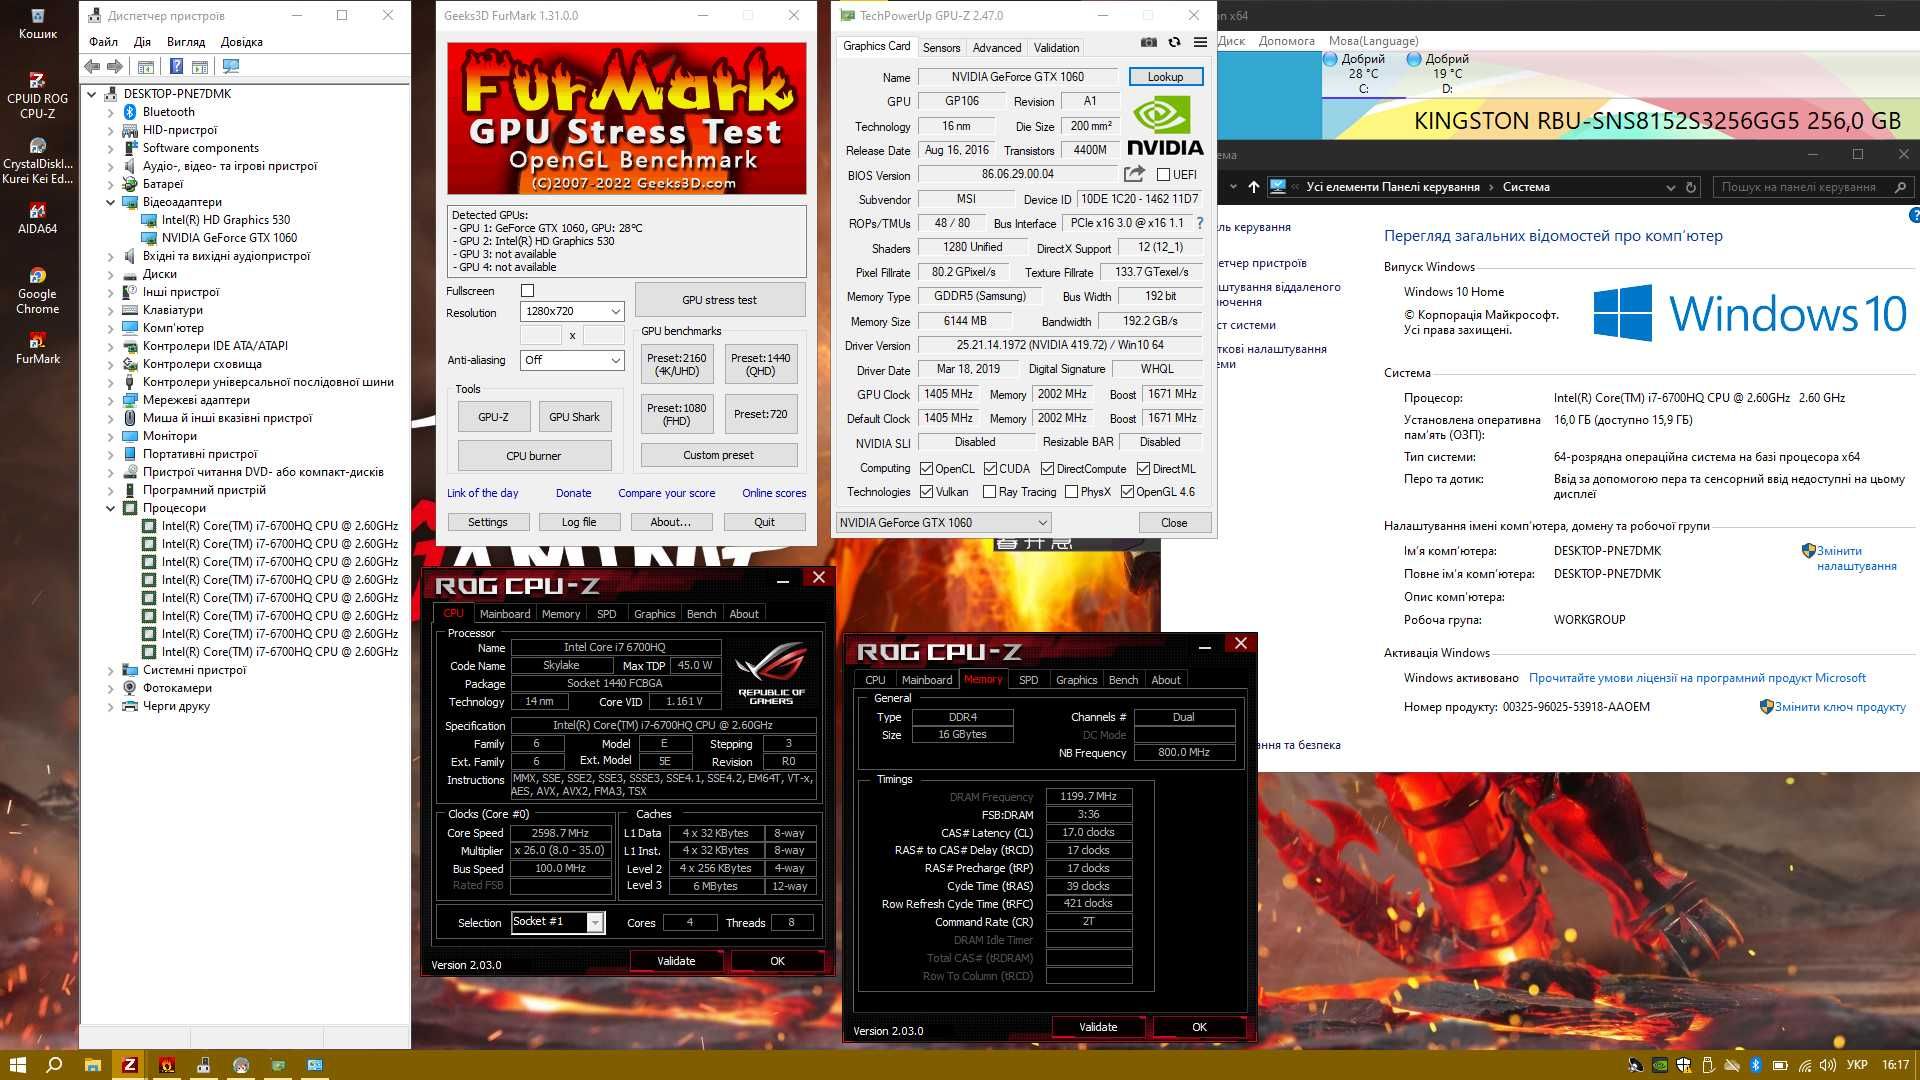1920x1080 pixels.
Task: Click the Змінити настройки link
Action: pyautogui.click(x=1856, y=558)
